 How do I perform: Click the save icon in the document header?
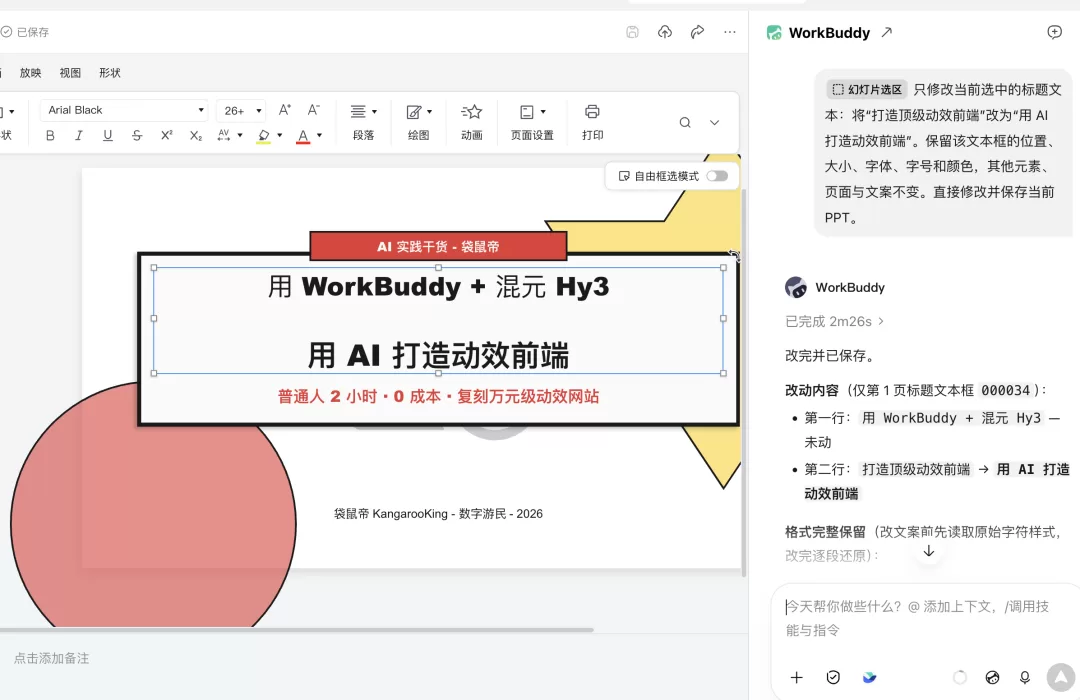pyautogui.click(x=632, y=32)
